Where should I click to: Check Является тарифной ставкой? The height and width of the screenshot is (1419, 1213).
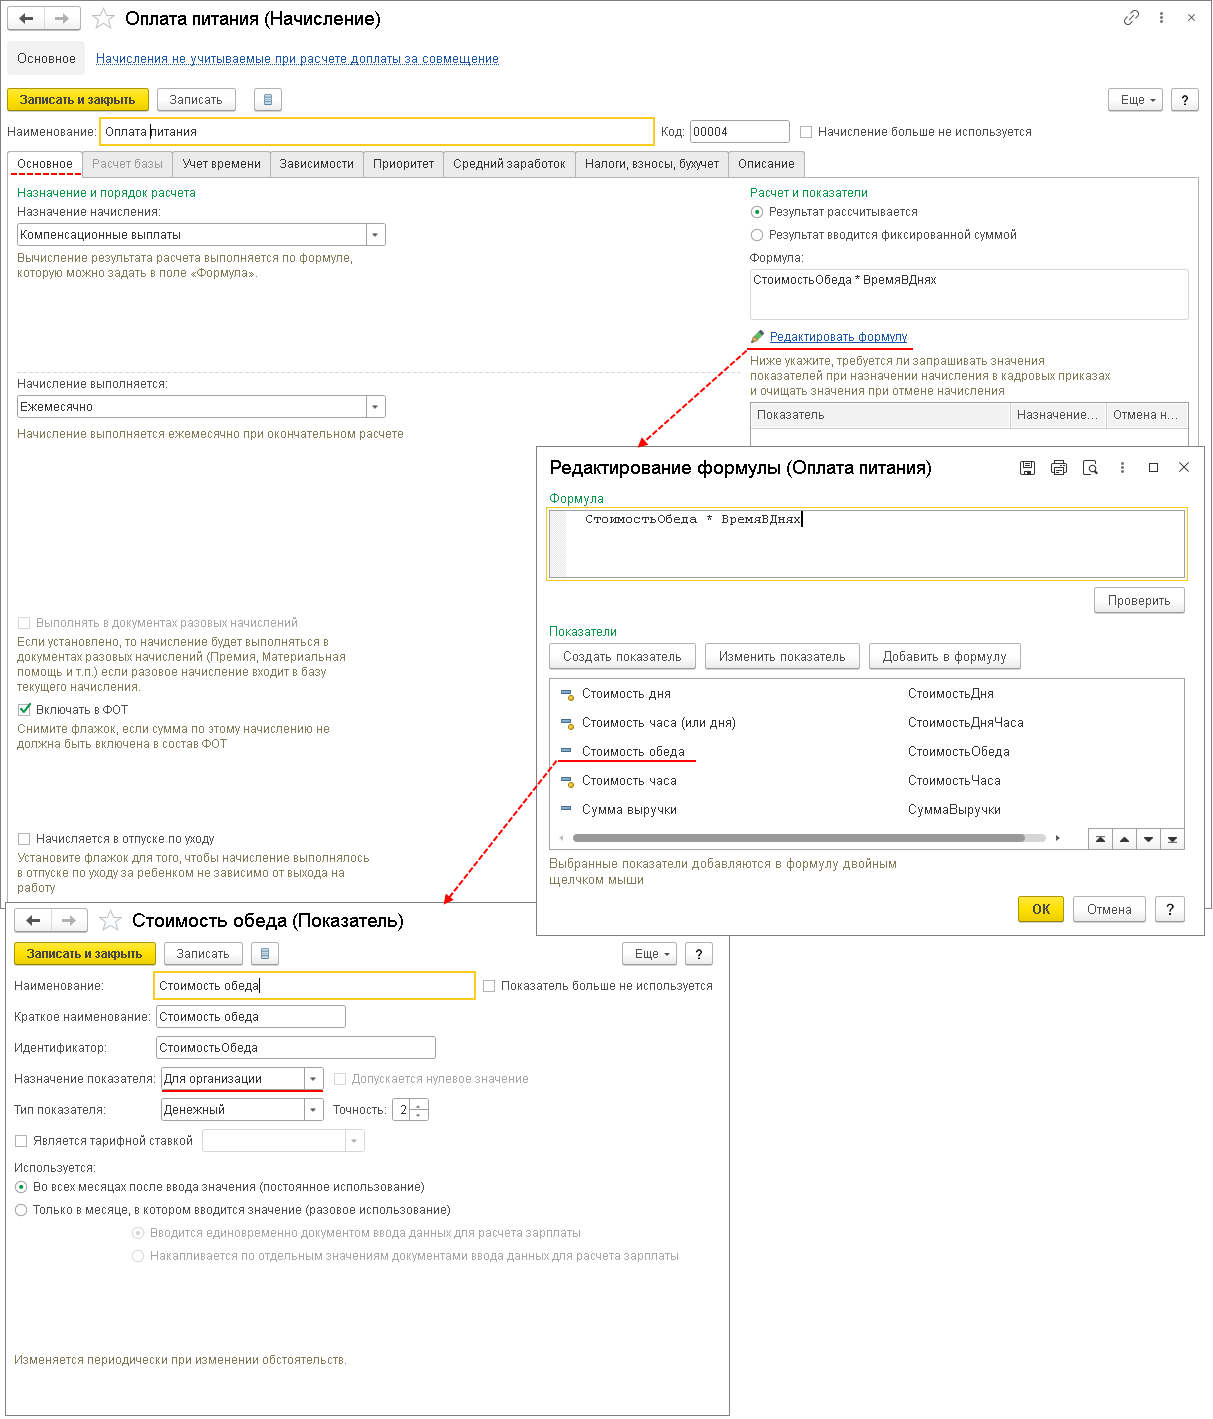click(21, 1141)
